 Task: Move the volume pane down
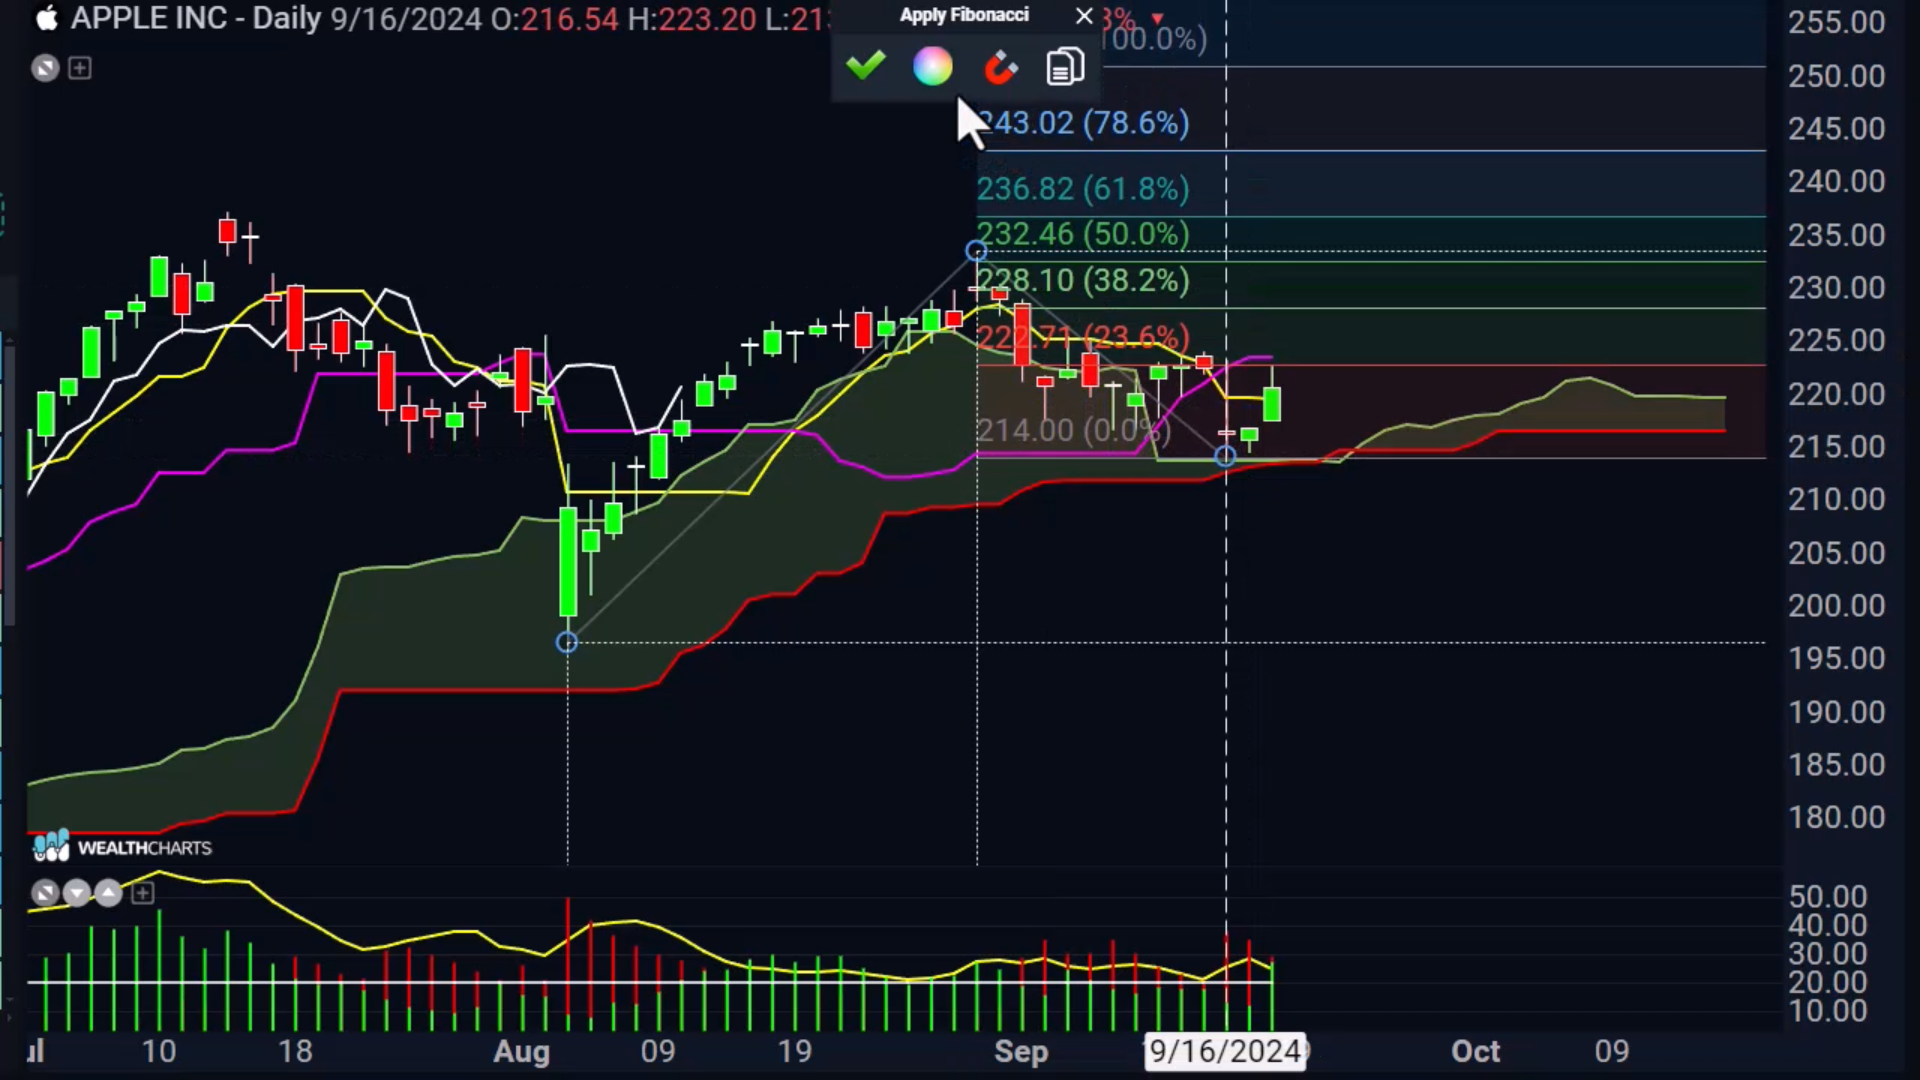point(76,893)
